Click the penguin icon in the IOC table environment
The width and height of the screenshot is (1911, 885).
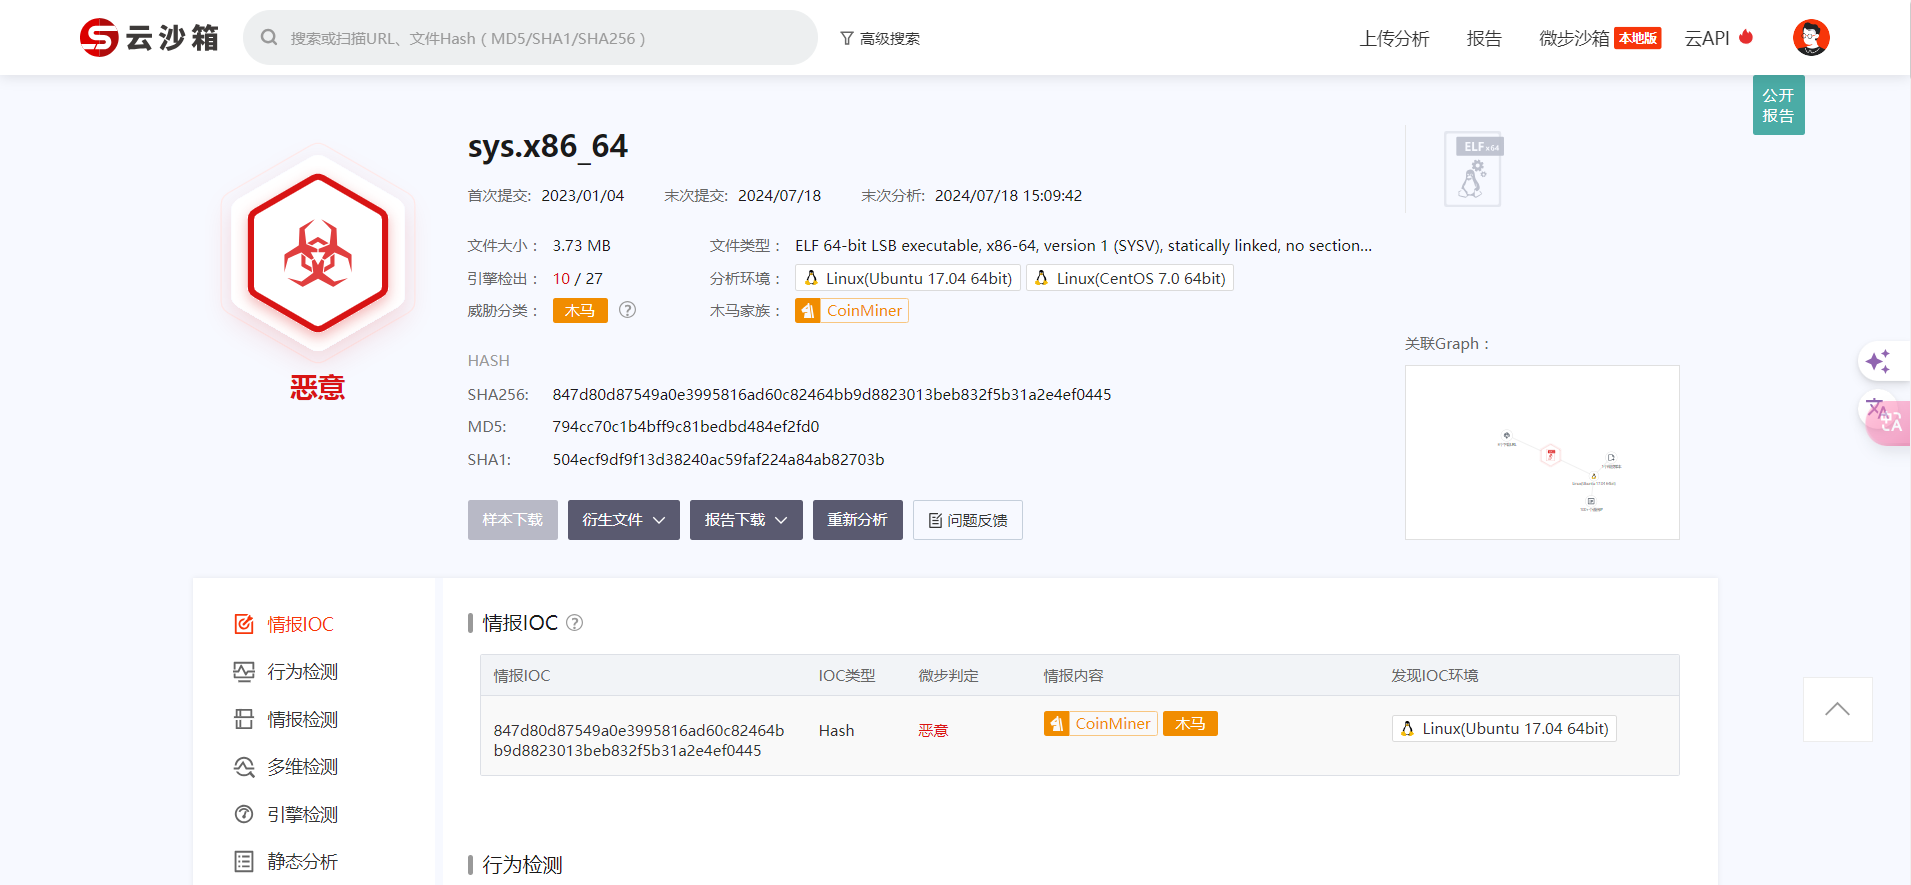[1407, 729]
